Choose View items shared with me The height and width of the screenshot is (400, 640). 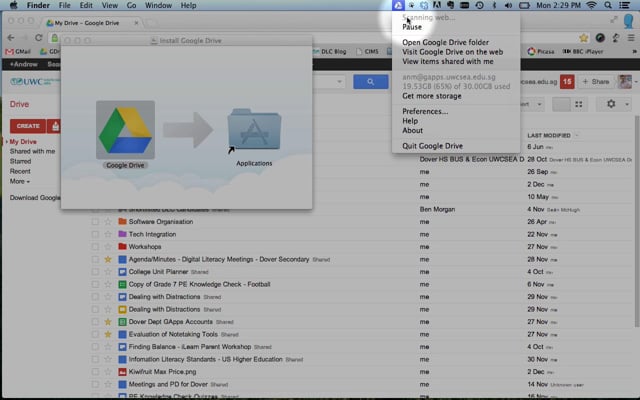(x=448, y=61)
